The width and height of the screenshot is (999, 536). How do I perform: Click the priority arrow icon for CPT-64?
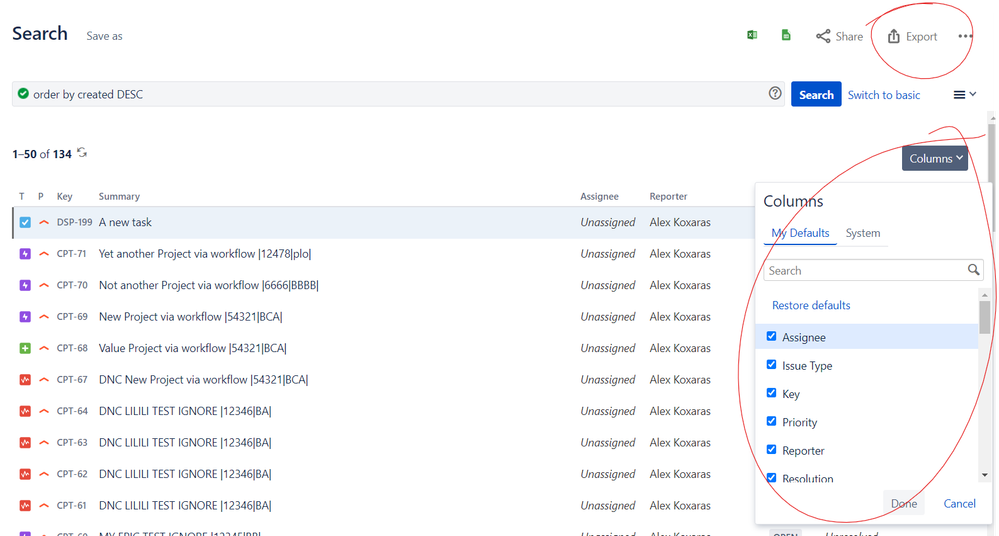(x=44, y=411)
